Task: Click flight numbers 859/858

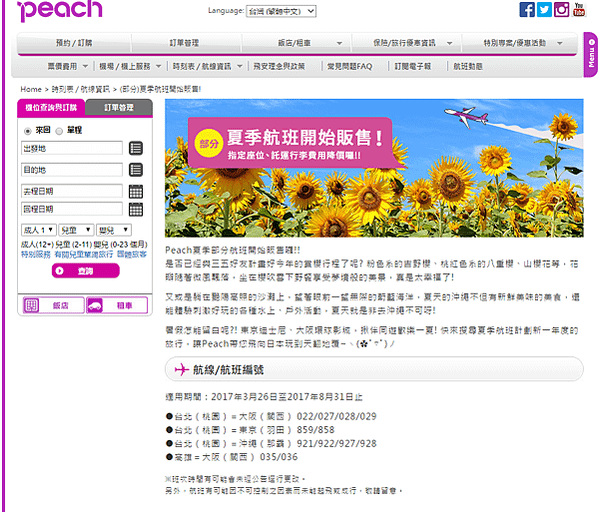Action: pyautogui.click(x=316, y=430)
